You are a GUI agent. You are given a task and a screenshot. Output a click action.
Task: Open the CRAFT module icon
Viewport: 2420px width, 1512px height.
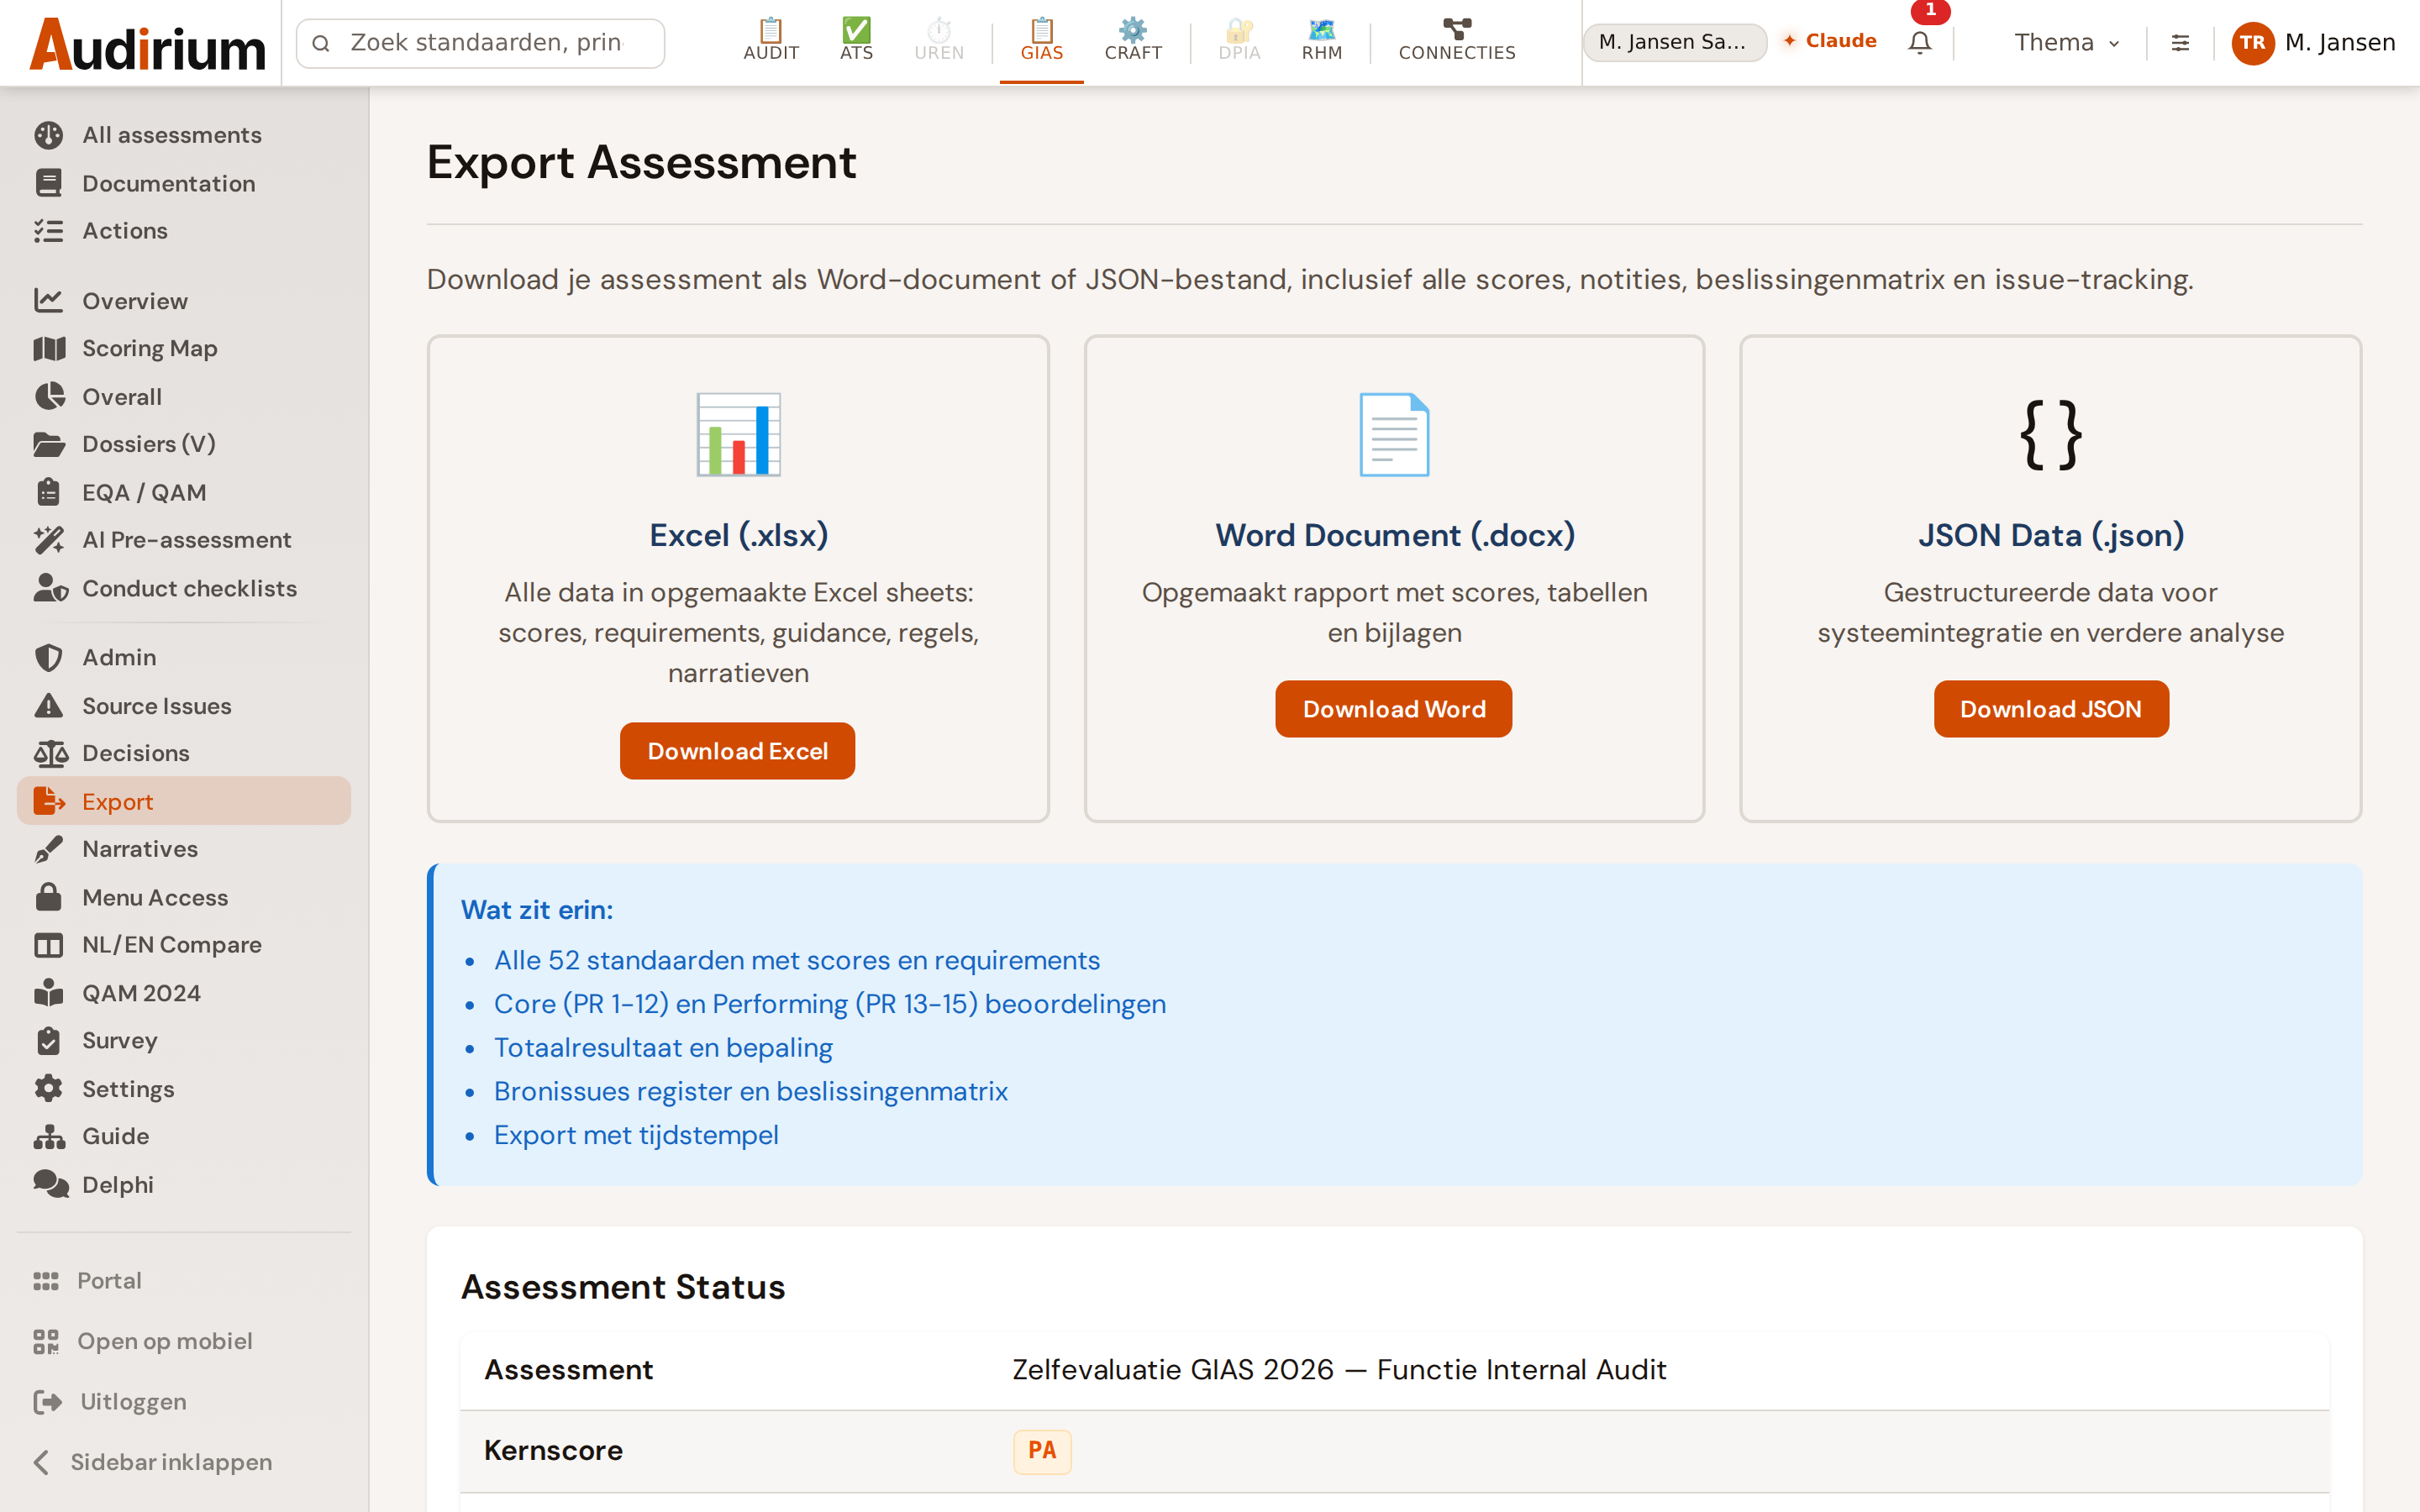click(x=1133, y=41)
